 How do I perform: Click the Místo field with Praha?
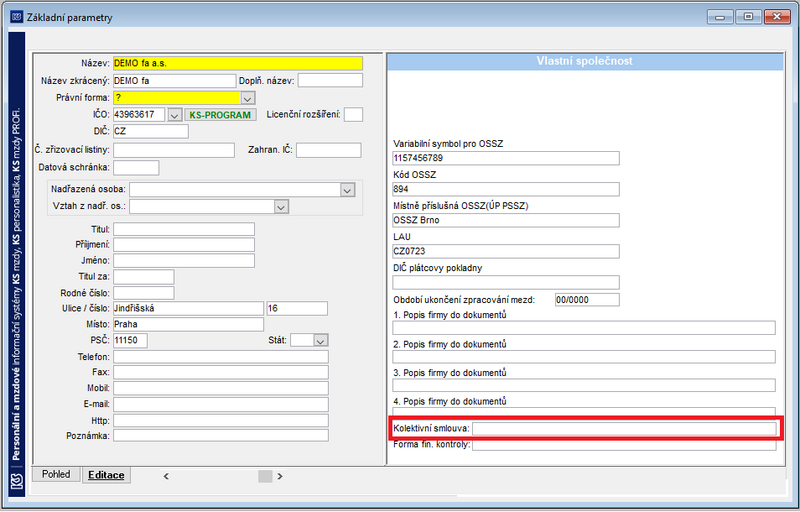[x=188, y=324]
